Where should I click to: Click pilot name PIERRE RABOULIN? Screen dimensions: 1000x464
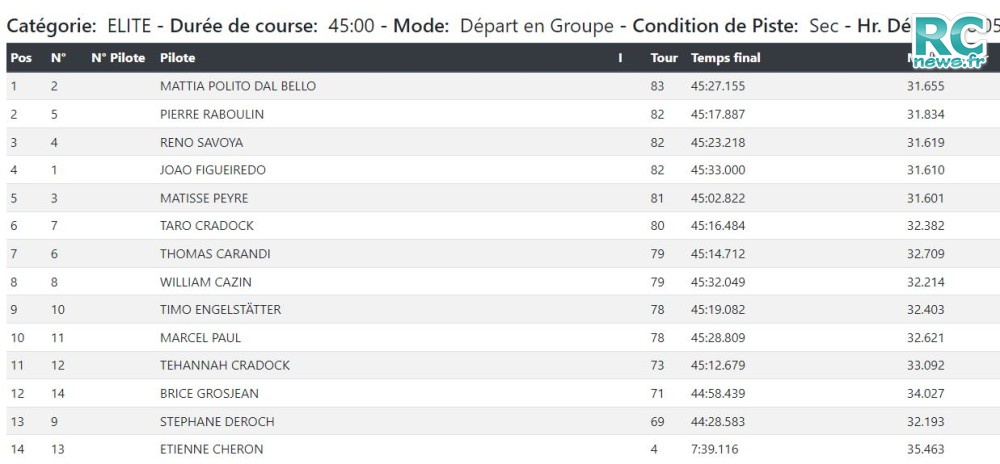(212, 115)
